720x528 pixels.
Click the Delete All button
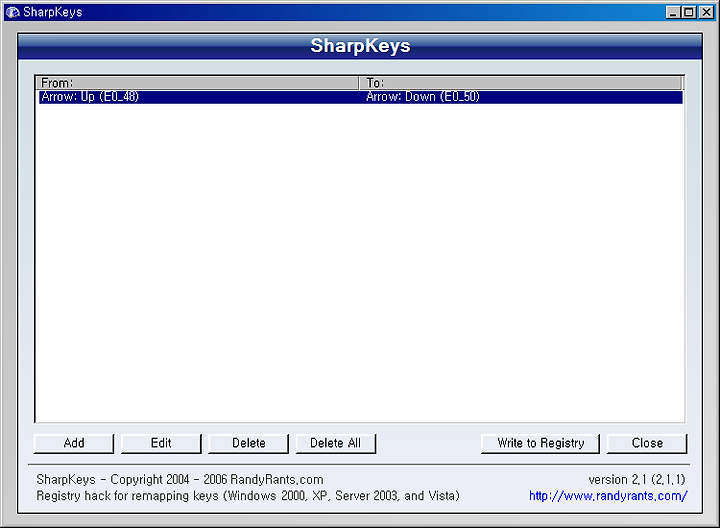pos(336,443)
